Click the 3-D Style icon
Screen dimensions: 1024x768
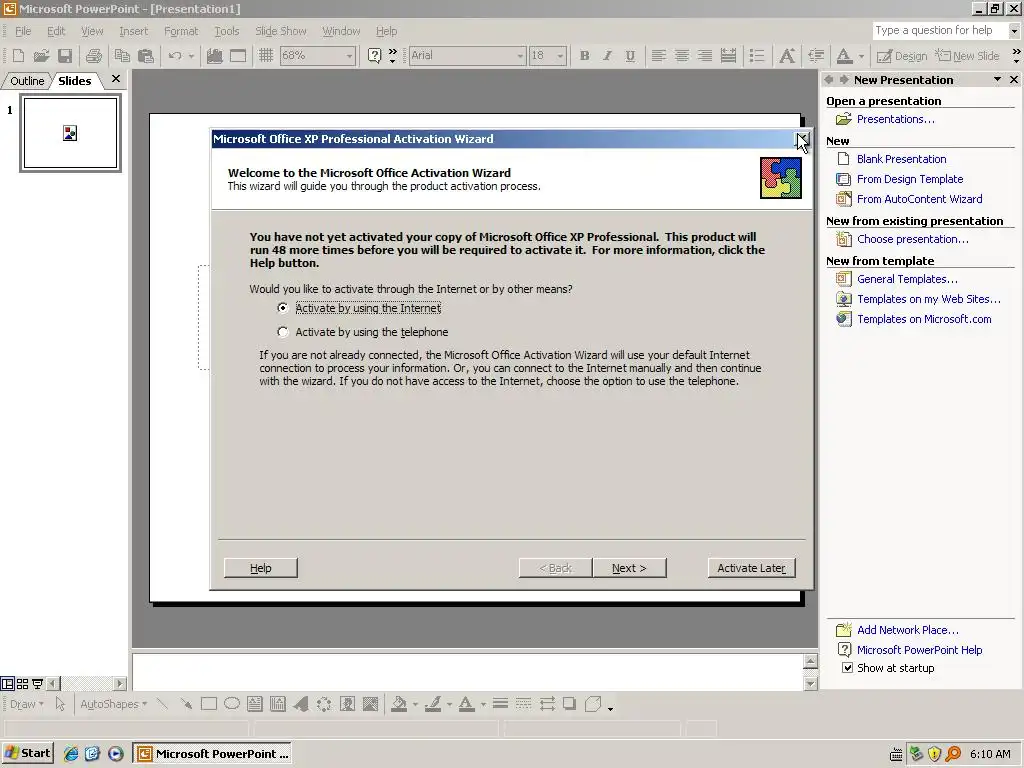click(x=593, y=704)
